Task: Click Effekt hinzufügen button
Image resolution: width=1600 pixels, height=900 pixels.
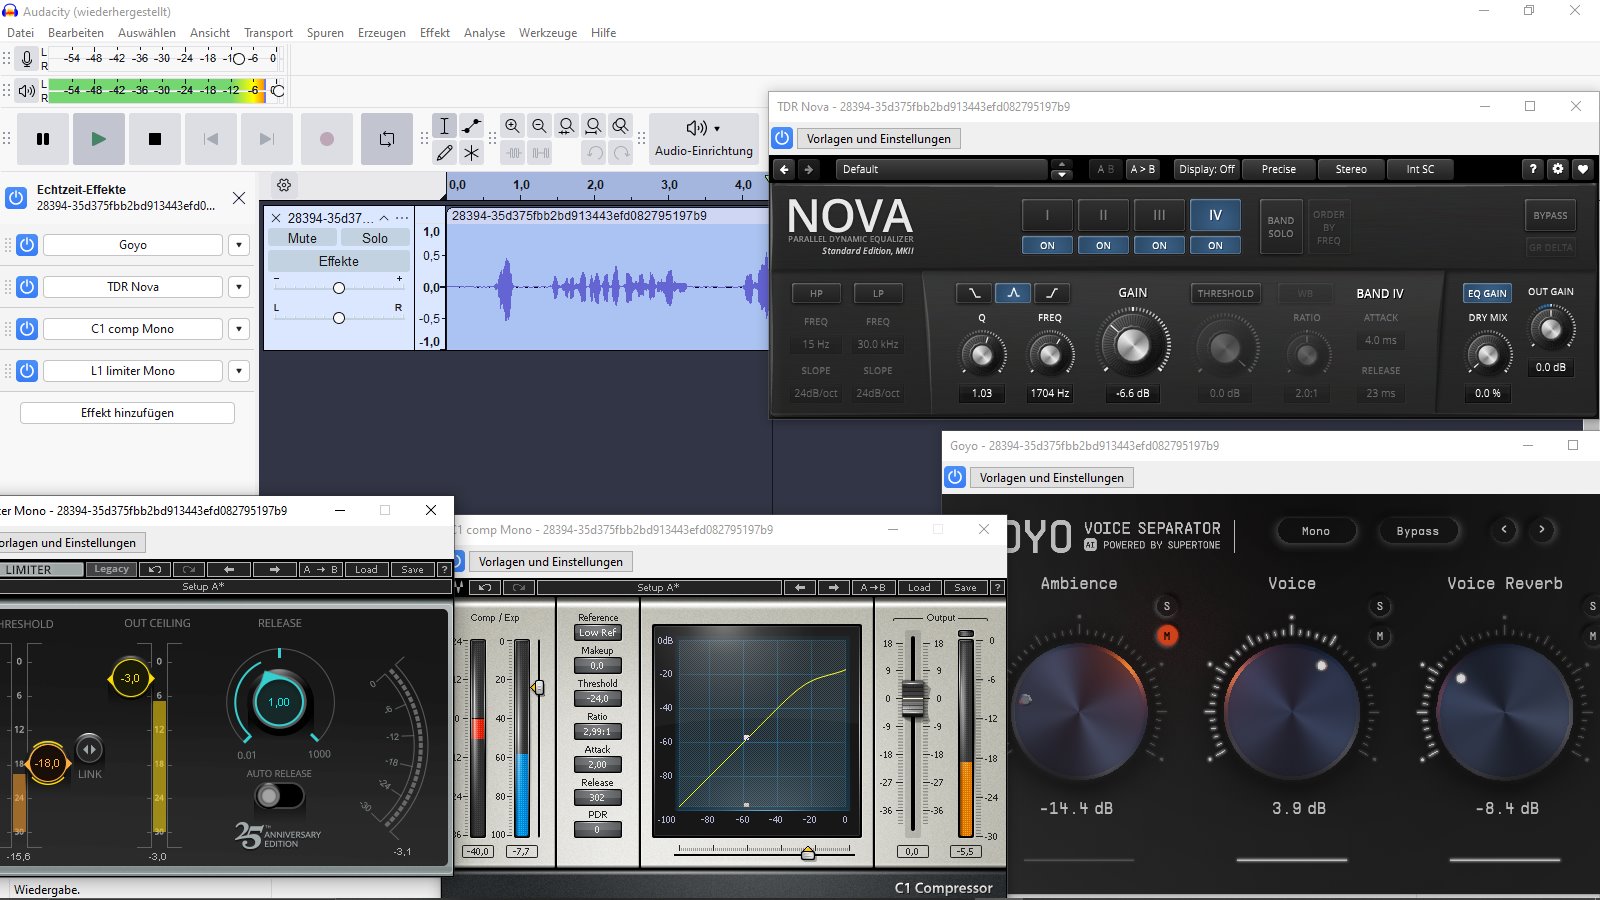Action: 127,413
